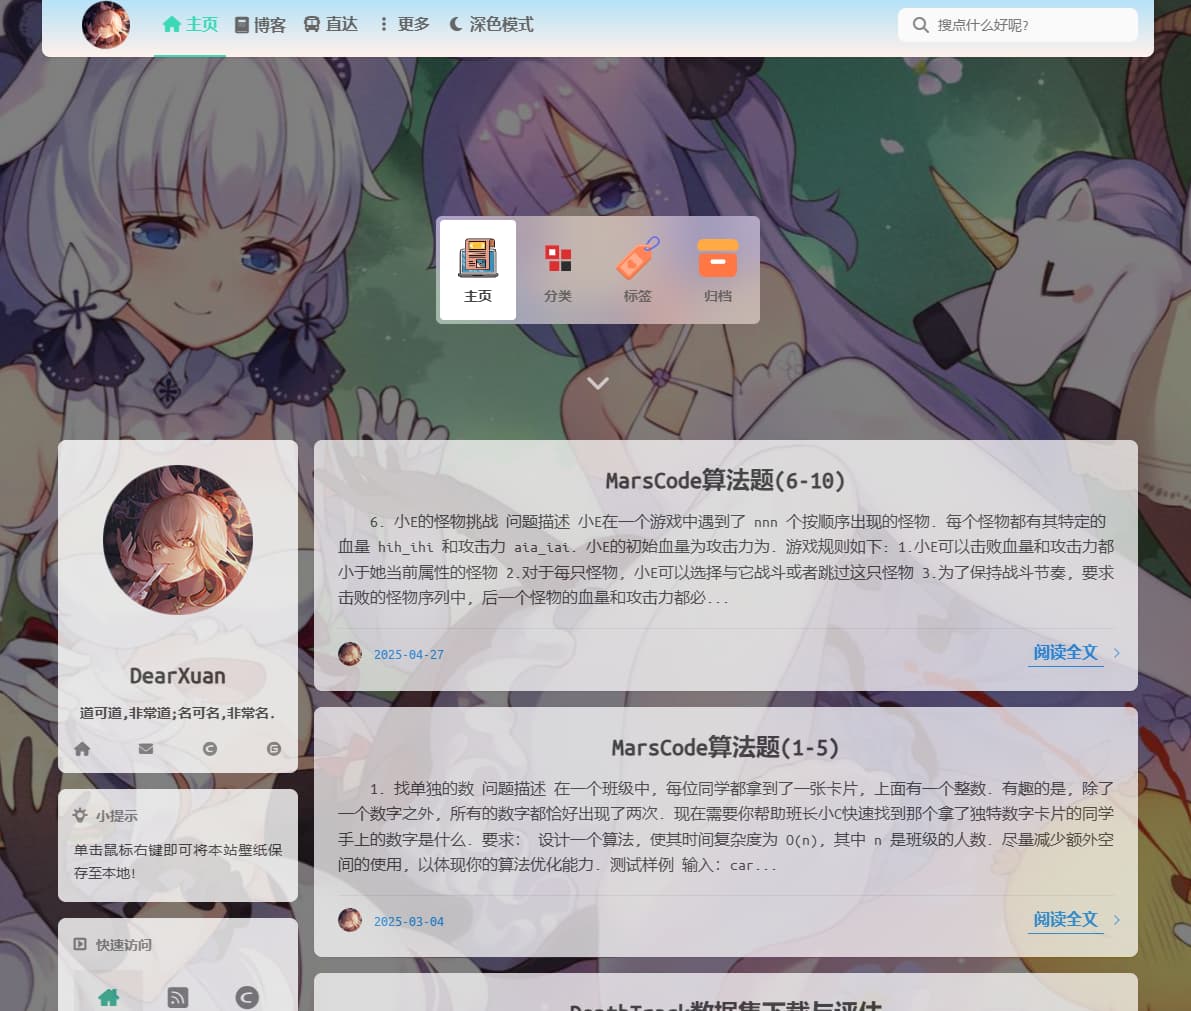The image size is (1191, 1011).
Task: Click the 2025-03-04 date link
Action: pos(409,920)
